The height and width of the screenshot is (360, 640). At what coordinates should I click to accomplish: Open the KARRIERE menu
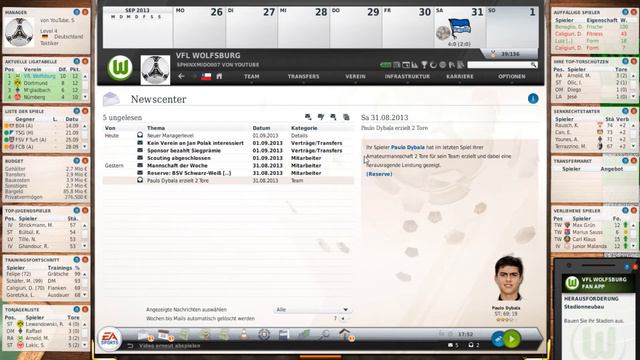(459, 76)
